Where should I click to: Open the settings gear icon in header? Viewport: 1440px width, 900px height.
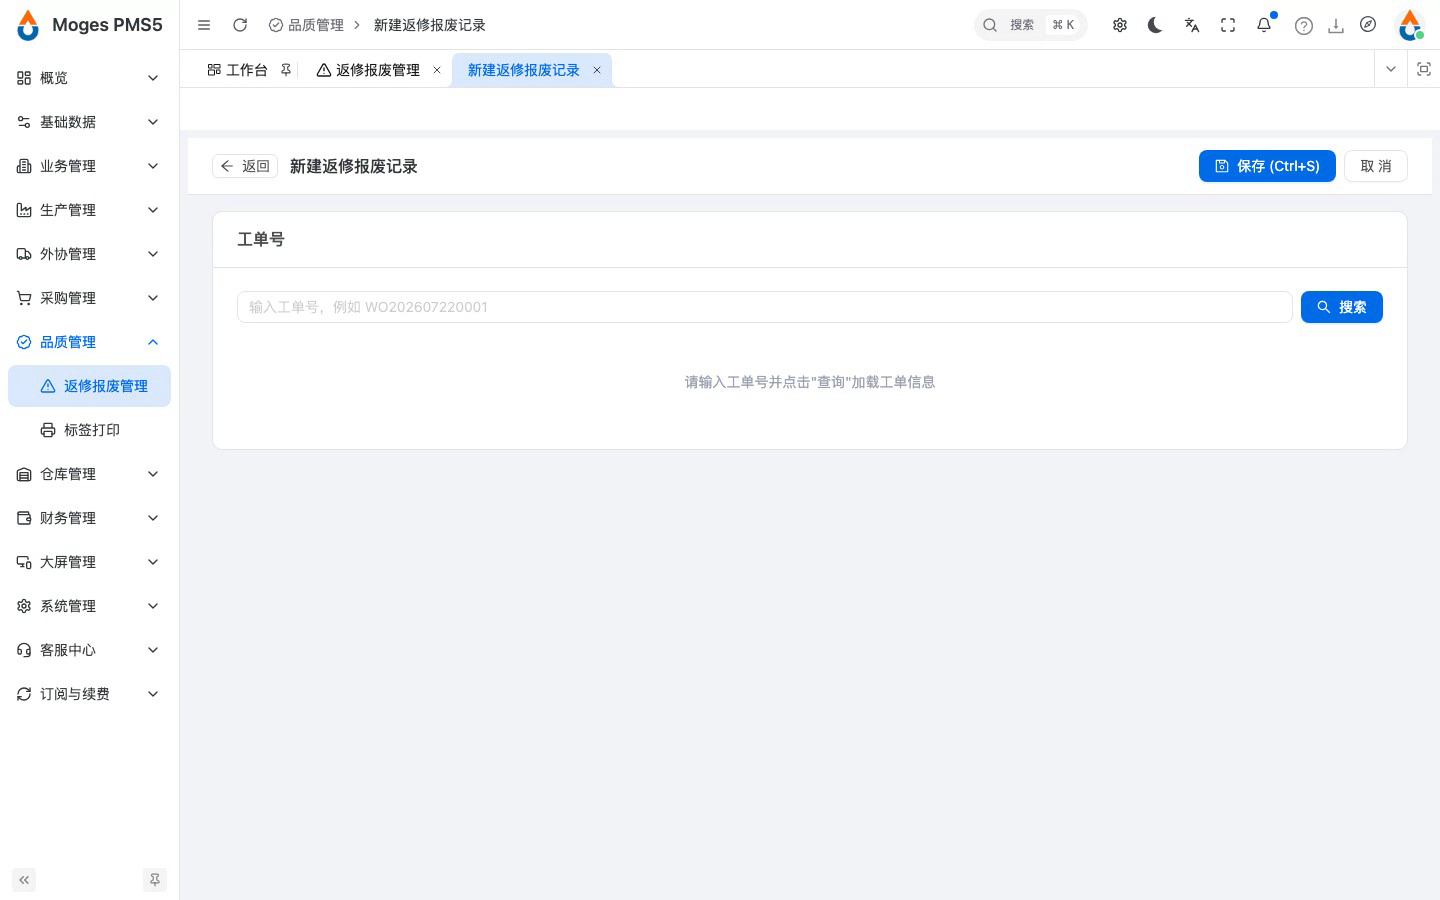(1120, 25)
